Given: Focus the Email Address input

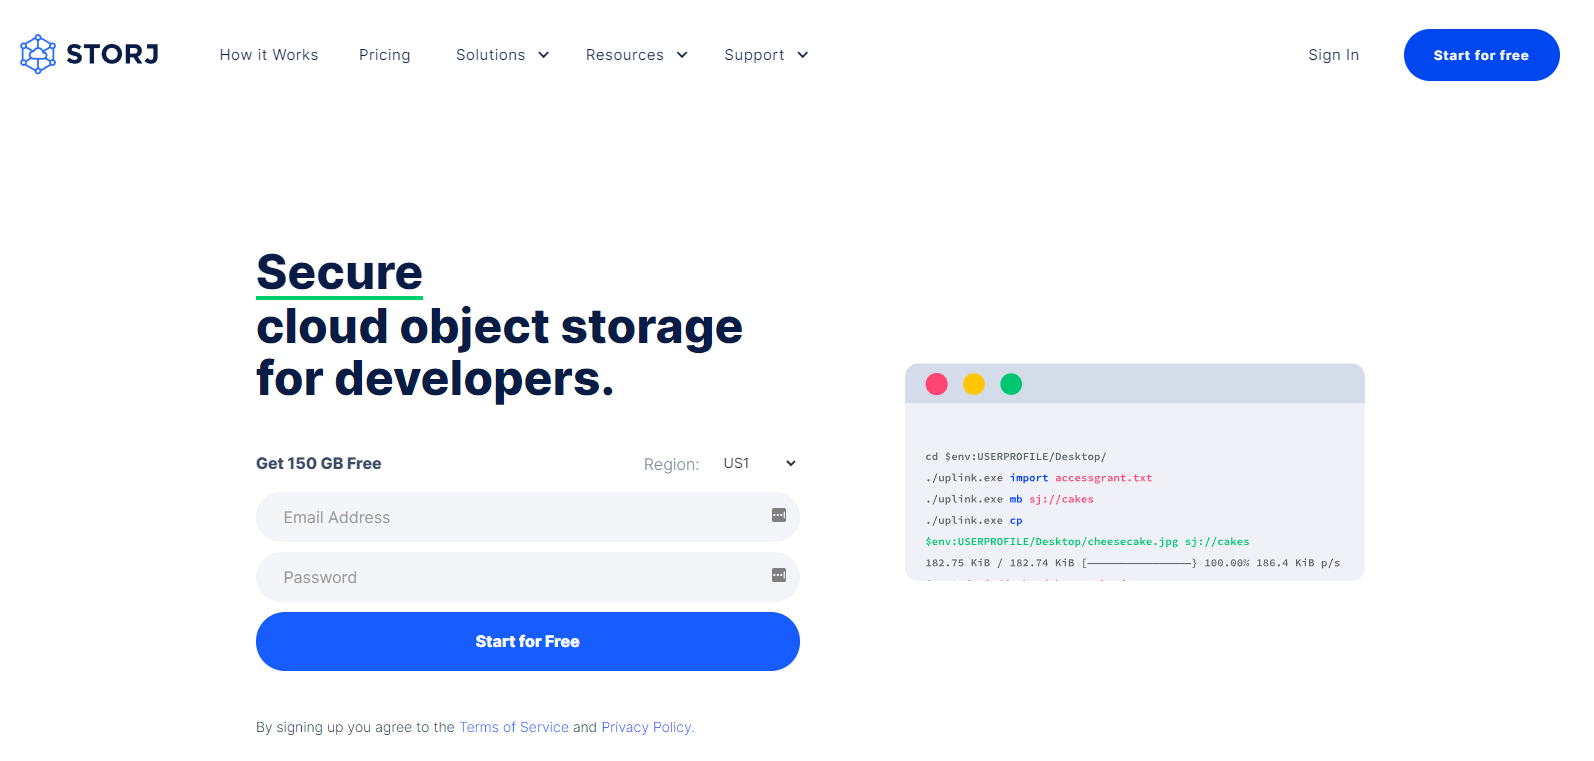Looking at the screenshot, I should (x=528, y=517).
